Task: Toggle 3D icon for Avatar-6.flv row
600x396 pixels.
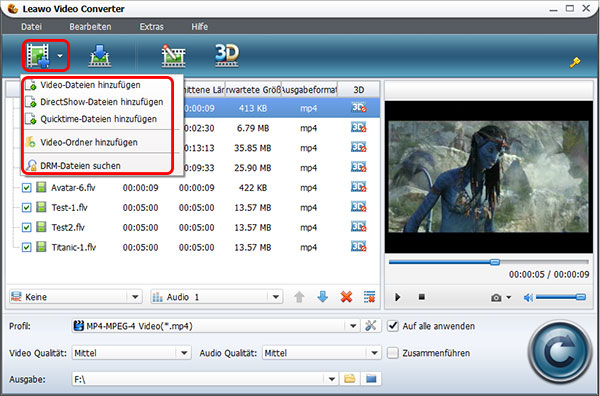Action: pos(359,187)
